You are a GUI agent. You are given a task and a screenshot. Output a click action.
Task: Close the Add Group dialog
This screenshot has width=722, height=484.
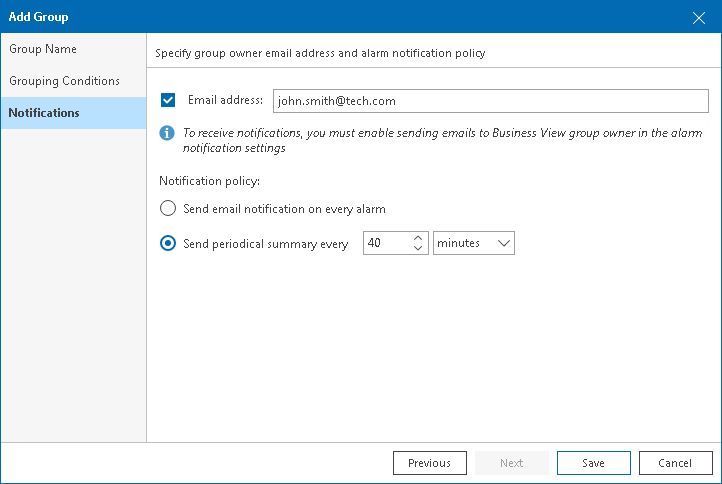click(x=699, y=17)
